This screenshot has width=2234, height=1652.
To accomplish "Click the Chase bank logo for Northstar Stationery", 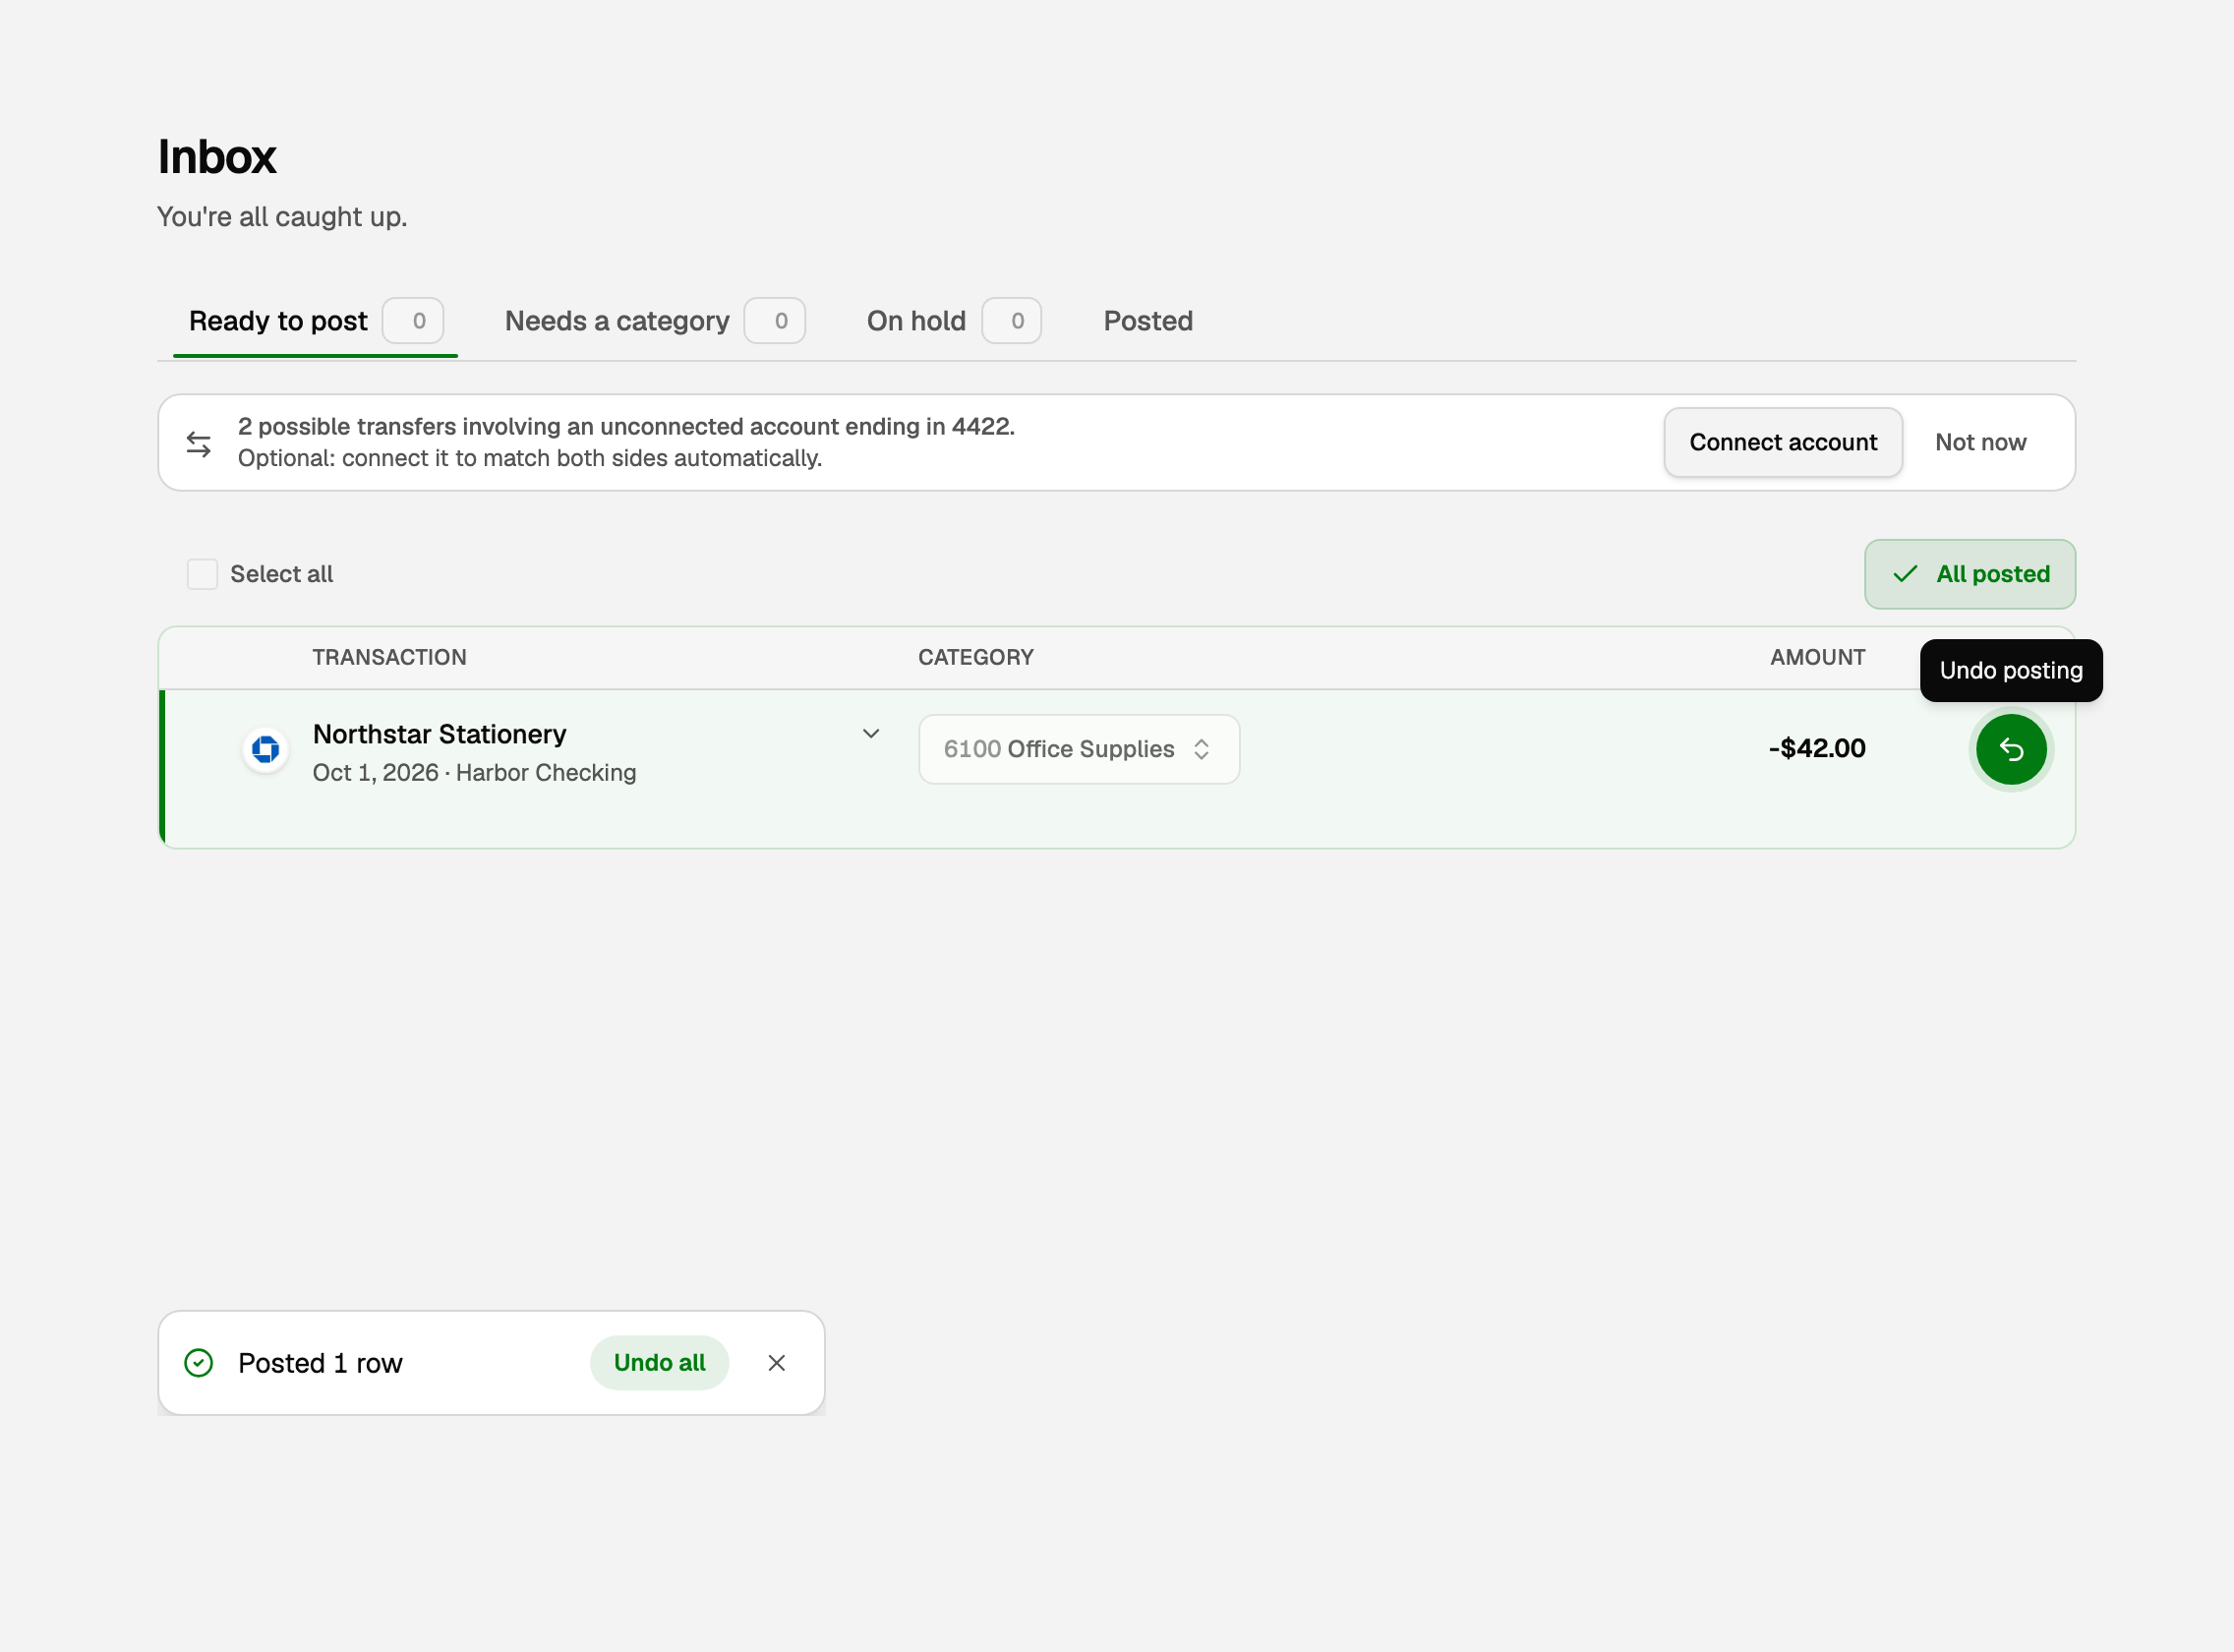I will click(266, 749).
